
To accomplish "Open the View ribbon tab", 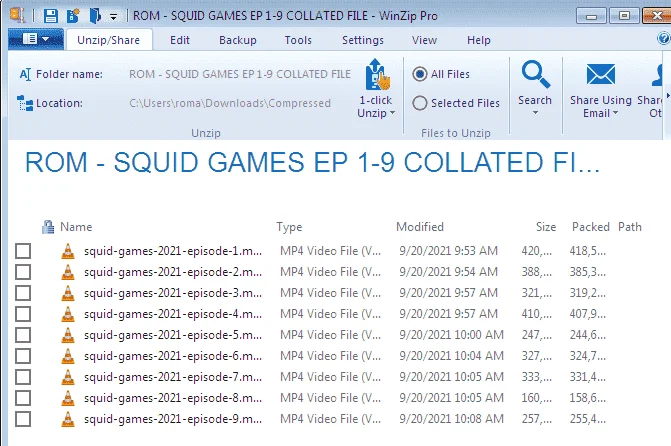I will 424,40.
